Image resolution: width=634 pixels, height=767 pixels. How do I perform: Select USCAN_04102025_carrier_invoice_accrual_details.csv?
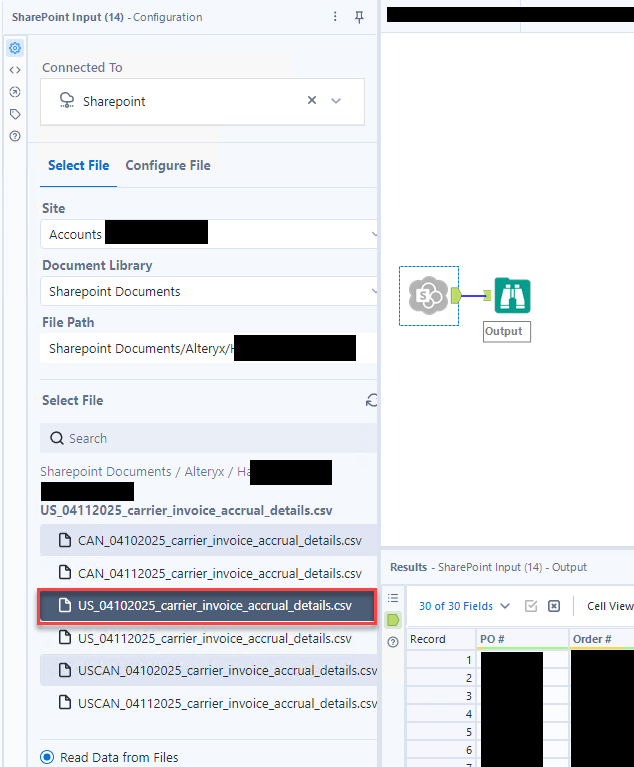click(x=209, y=670)
